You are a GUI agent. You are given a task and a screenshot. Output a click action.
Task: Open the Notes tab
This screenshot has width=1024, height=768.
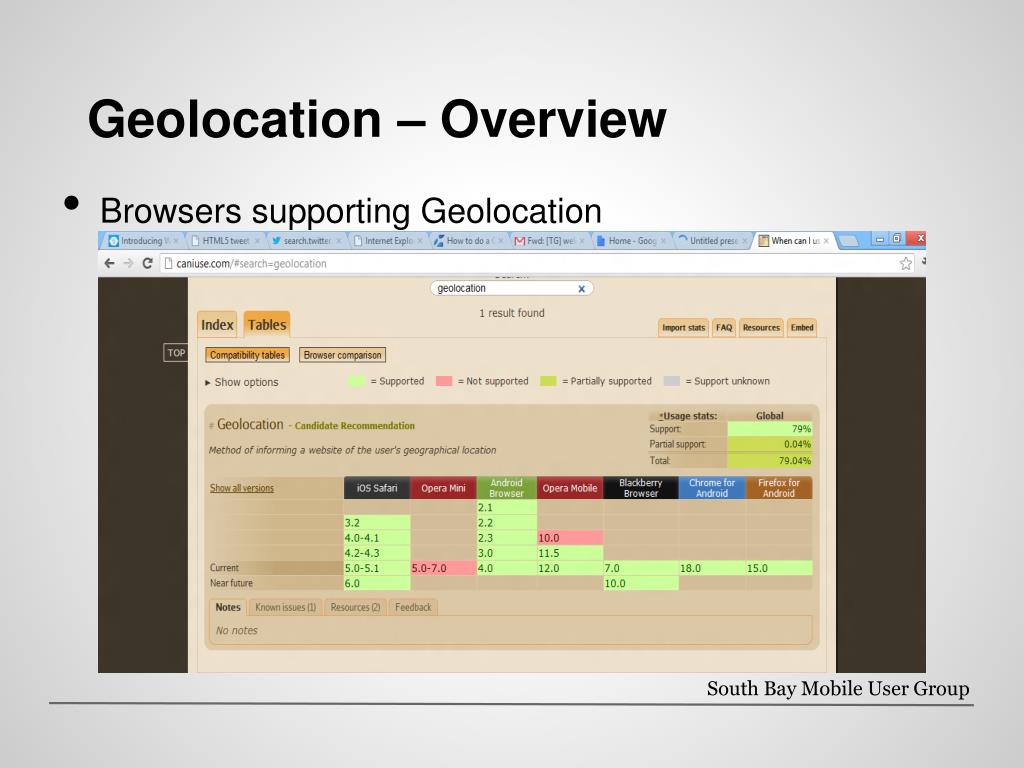tap(228, 607)
